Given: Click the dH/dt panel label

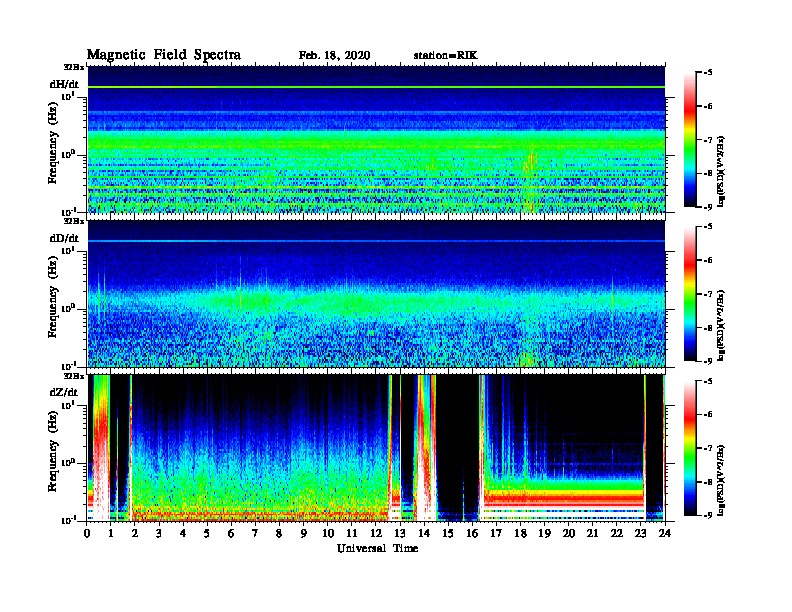Looking at the screenshot, I should pyautogui.click(x=64, y=84).
